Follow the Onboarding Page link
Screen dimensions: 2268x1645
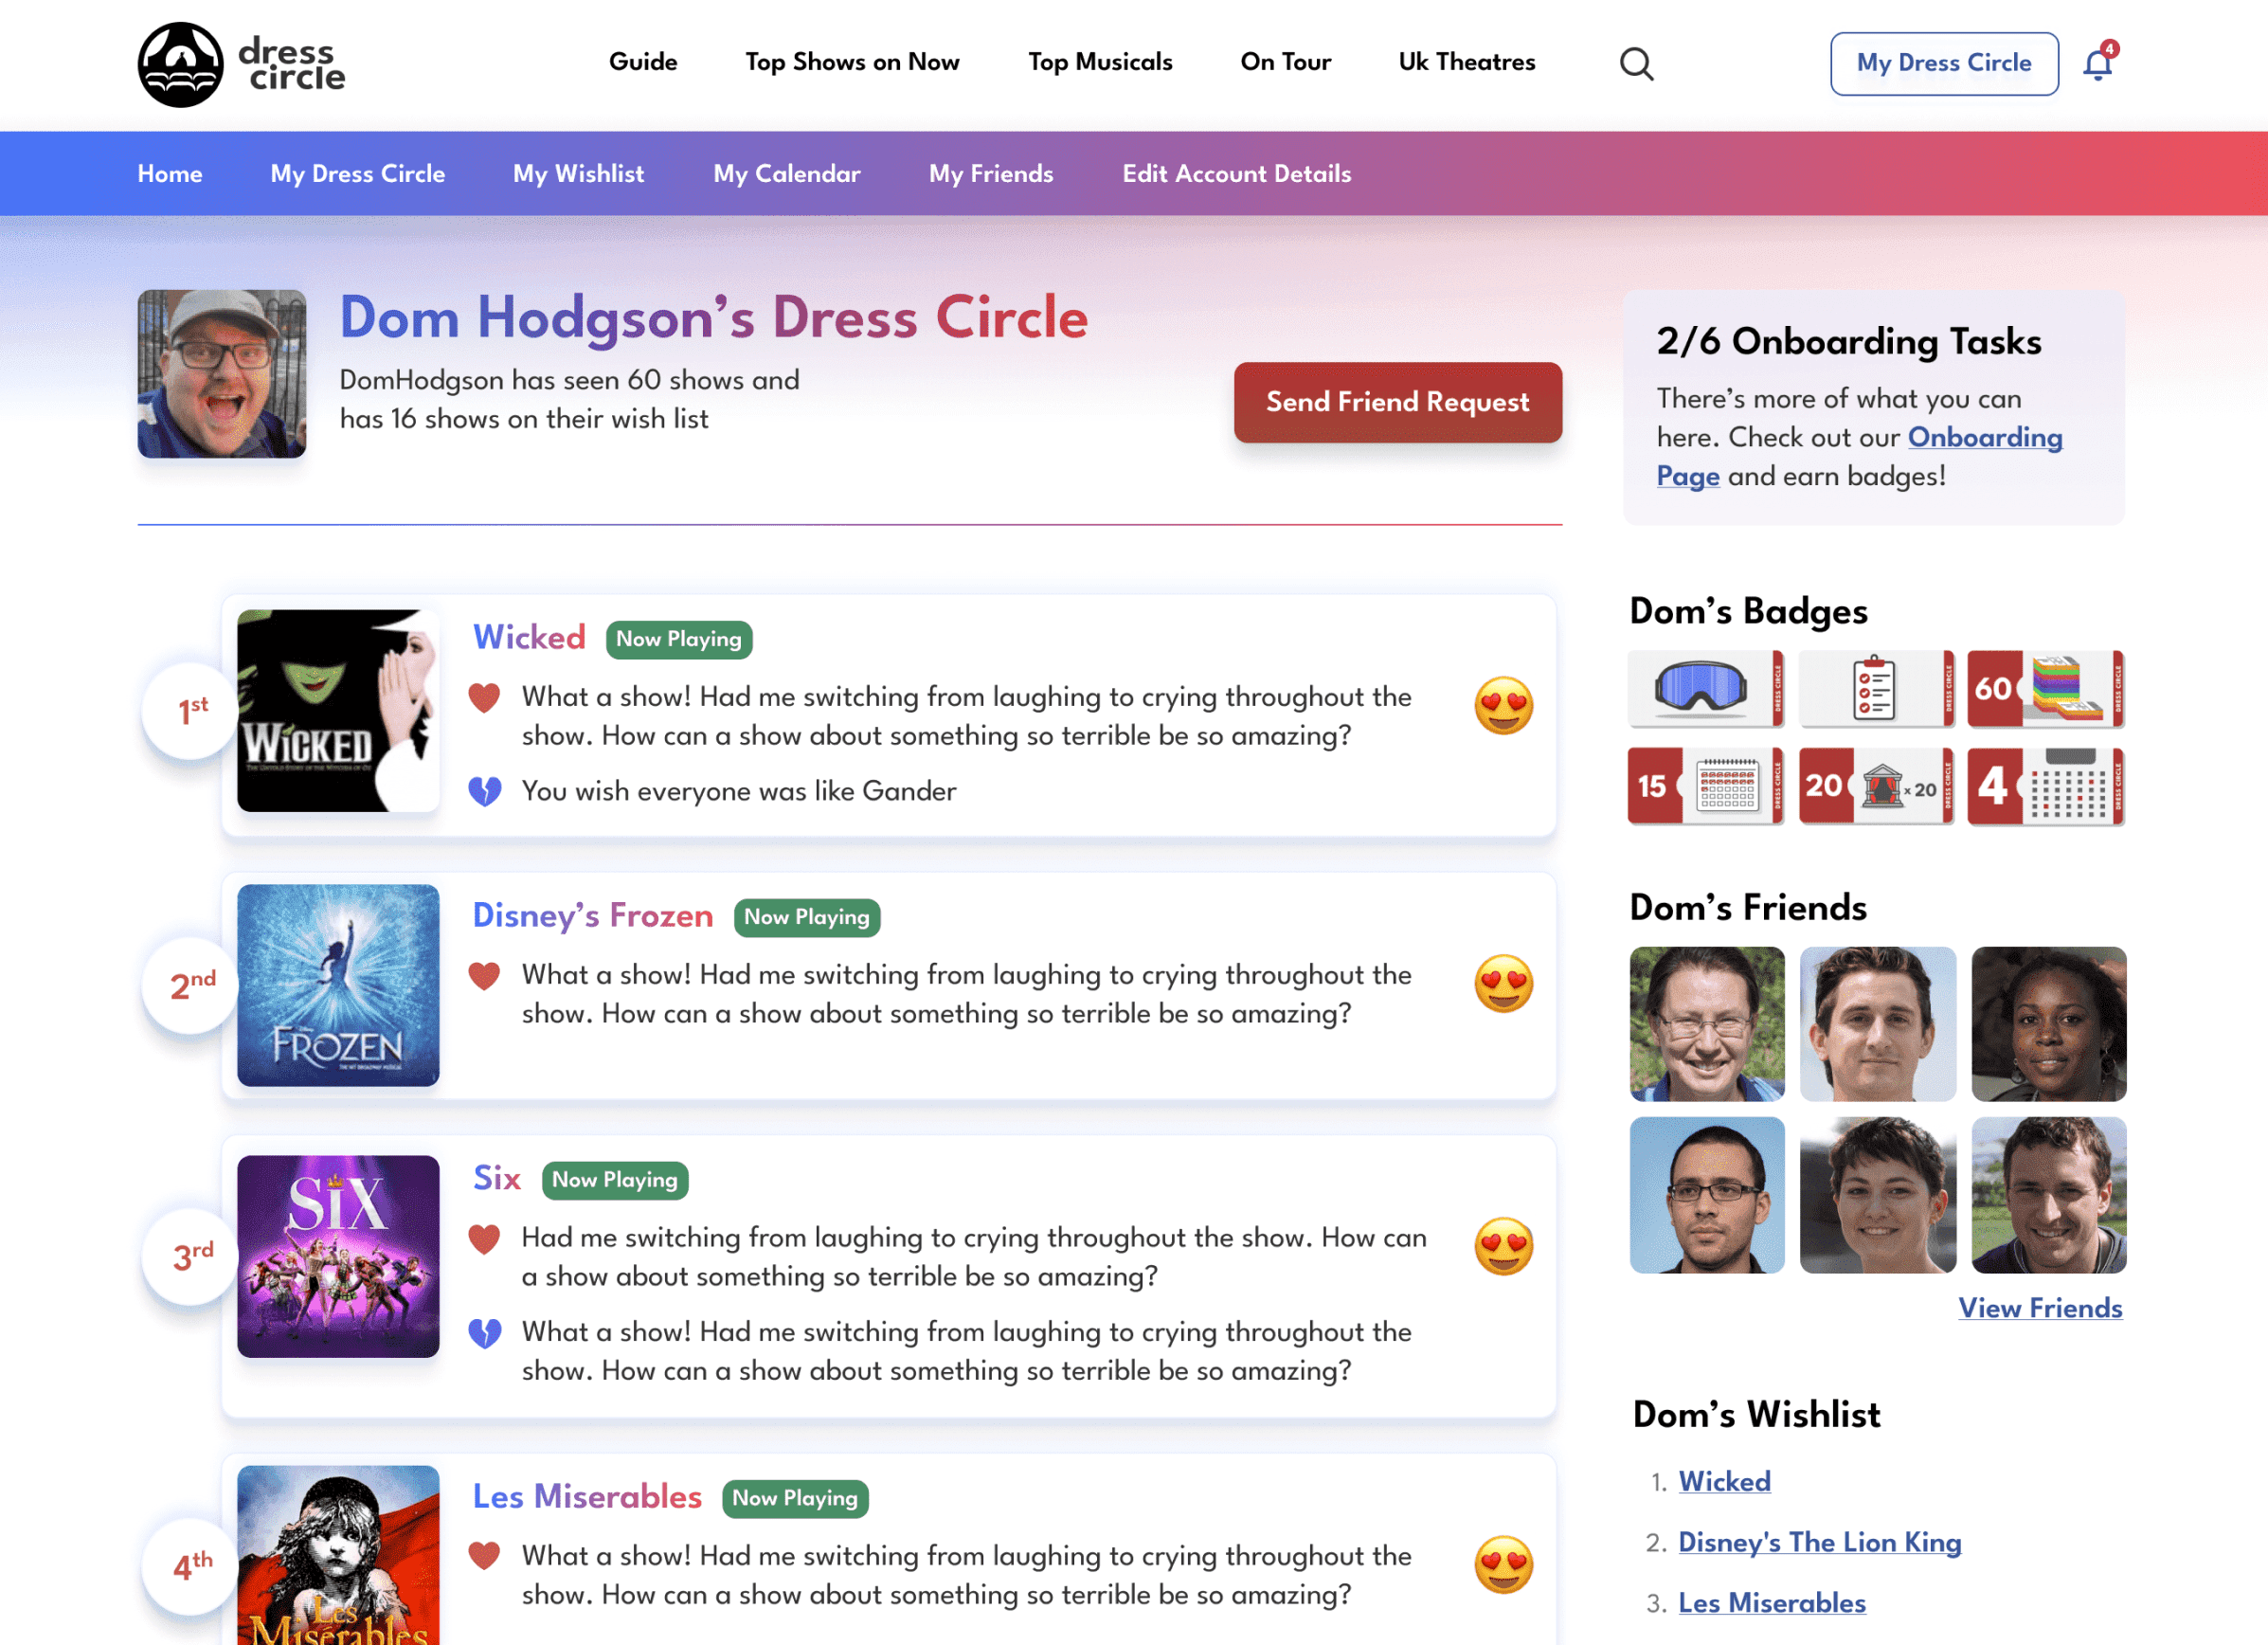click(x=1984, y=438)
